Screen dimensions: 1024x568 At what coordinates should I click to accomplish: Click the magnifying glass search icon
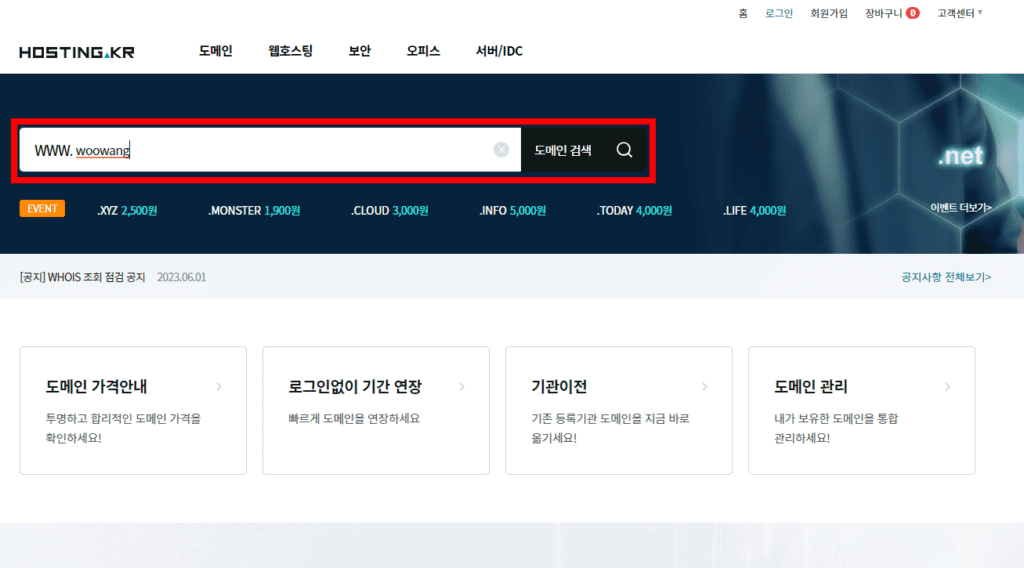click(x=624, y=150)
